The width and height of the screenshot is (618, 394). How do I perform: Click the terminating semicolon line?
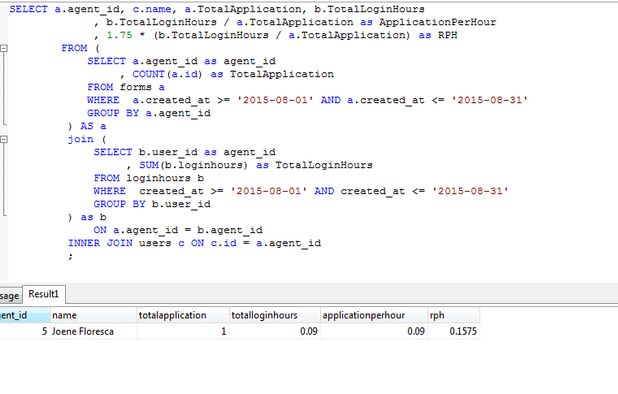point(71,256)
